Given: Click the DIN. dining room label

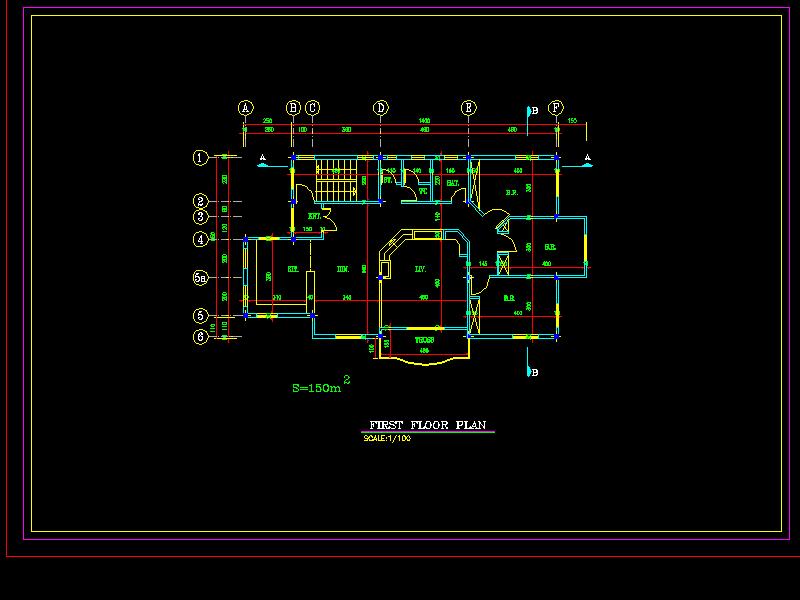Looking at the screenshot, I should click(x=342, y=269).
